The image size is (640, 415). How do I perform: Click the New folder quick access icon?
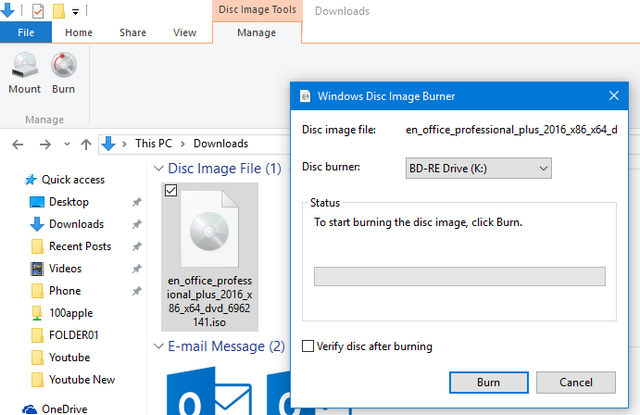point(59,11)
